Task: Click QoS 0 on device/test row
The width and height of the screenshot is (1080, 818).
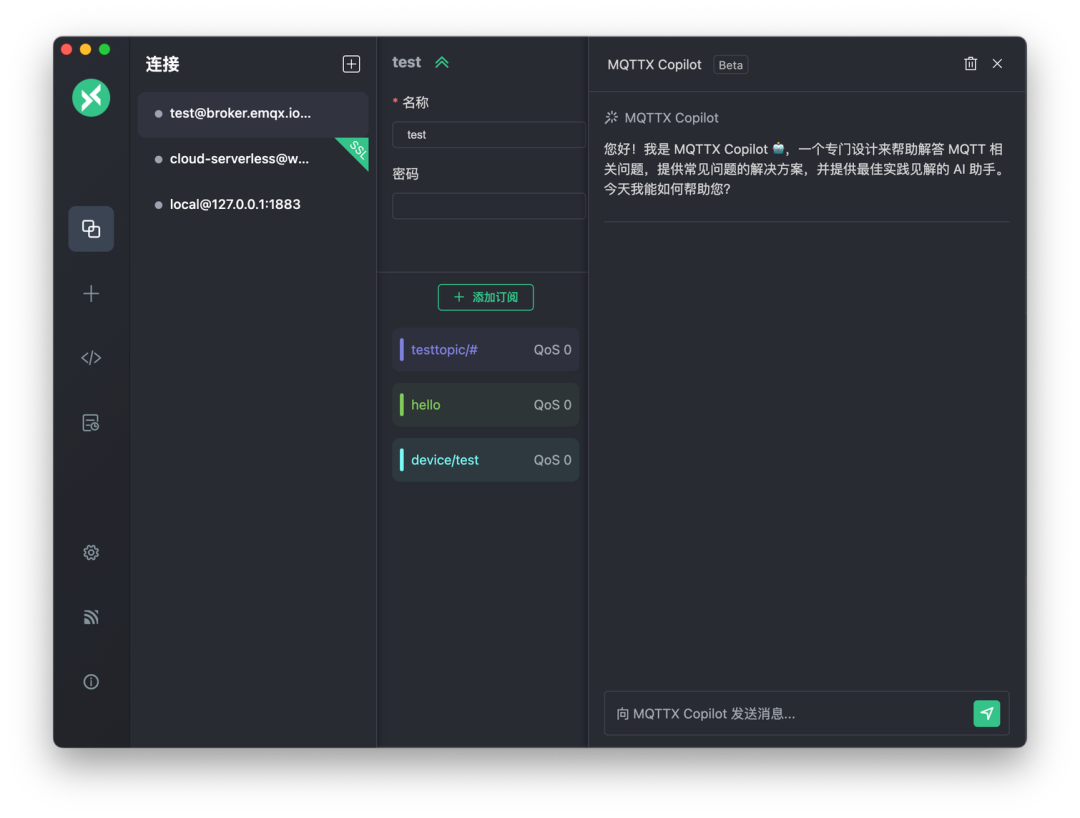Action: pyautogui.click(x=552, y=460)
